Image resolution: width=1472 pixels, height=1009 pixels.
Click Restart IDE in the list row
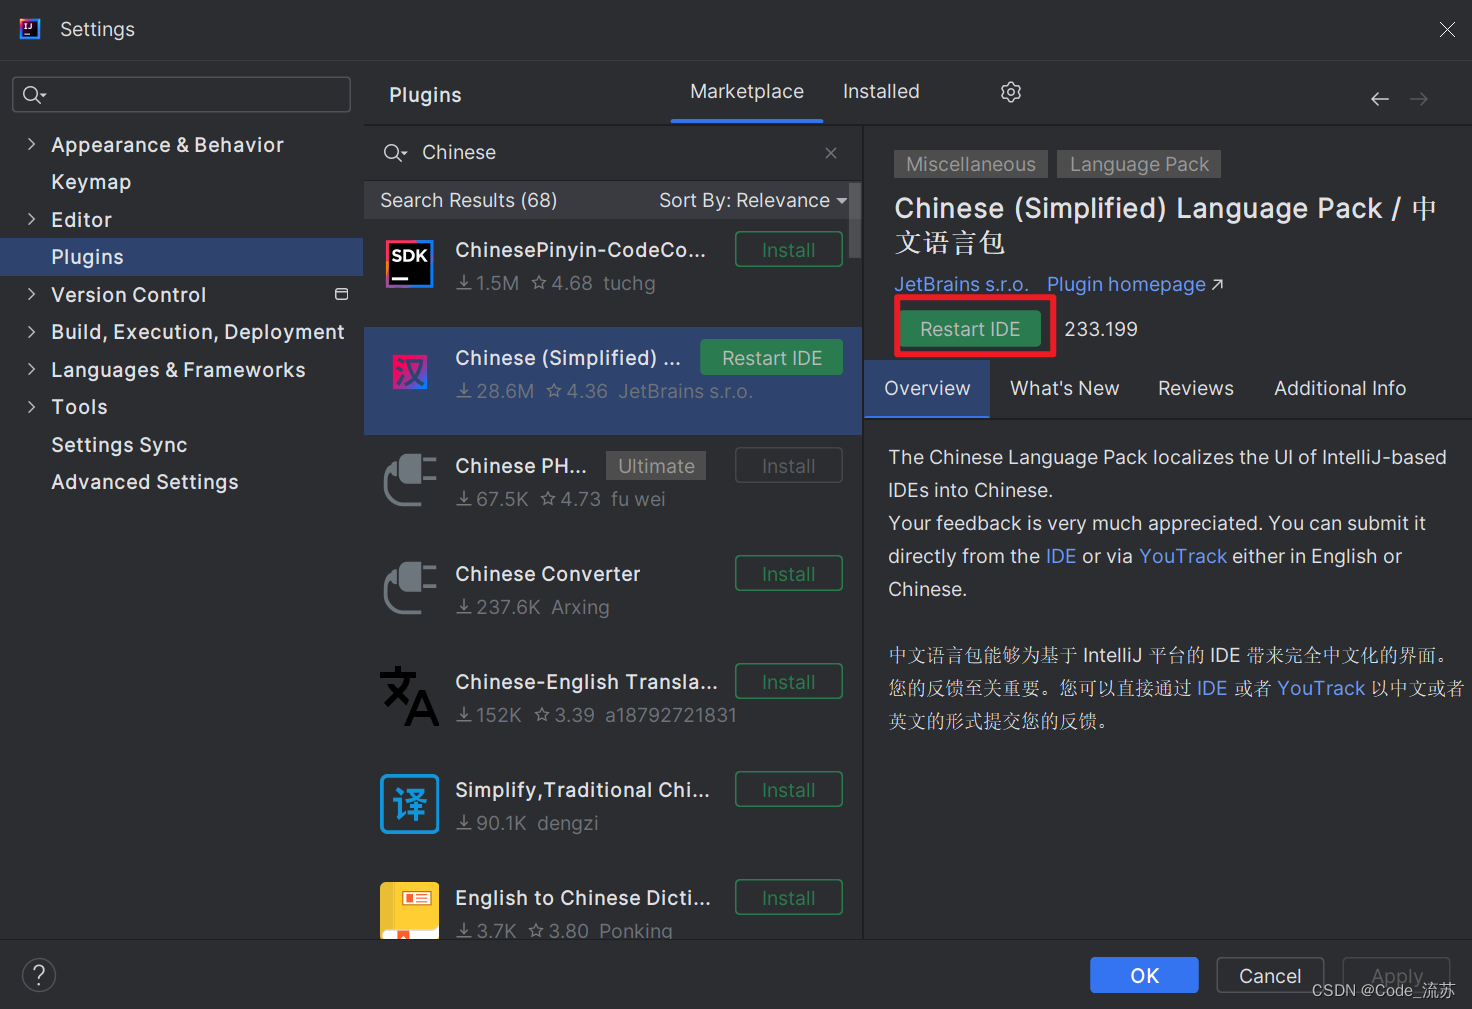coord(771,358)
